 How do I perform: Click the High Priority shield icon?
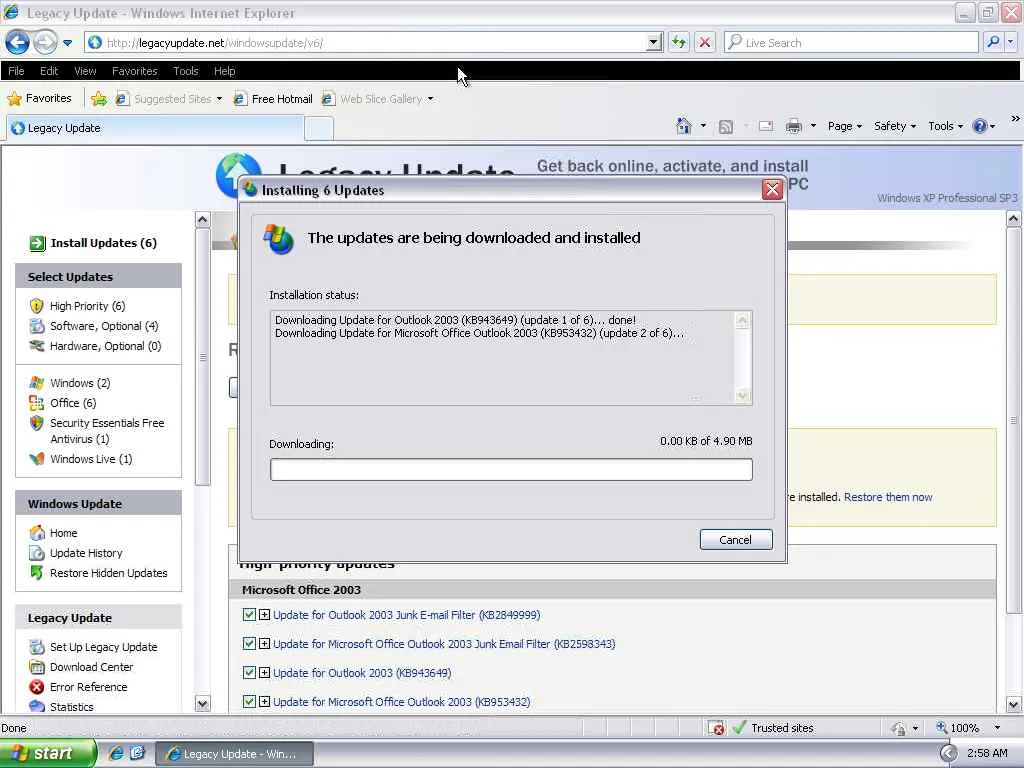tap(37, 306)
